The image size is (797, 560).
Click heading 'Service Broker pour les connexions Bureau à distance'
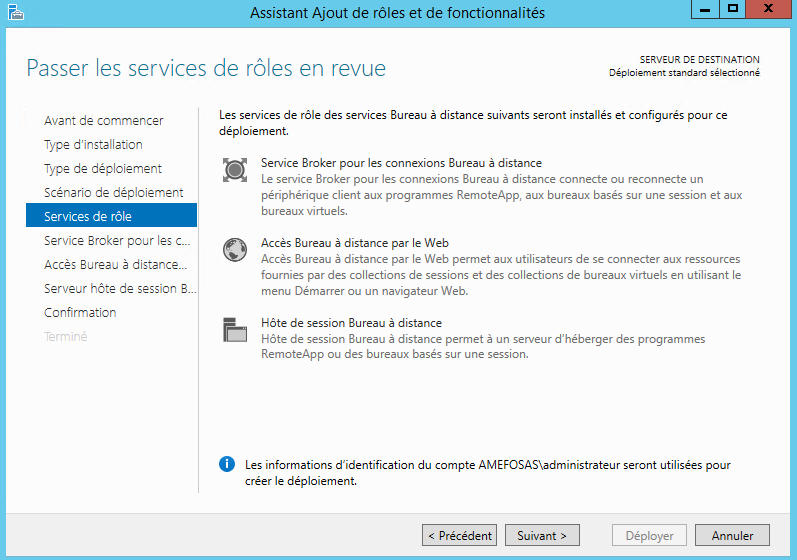[402, 163]
